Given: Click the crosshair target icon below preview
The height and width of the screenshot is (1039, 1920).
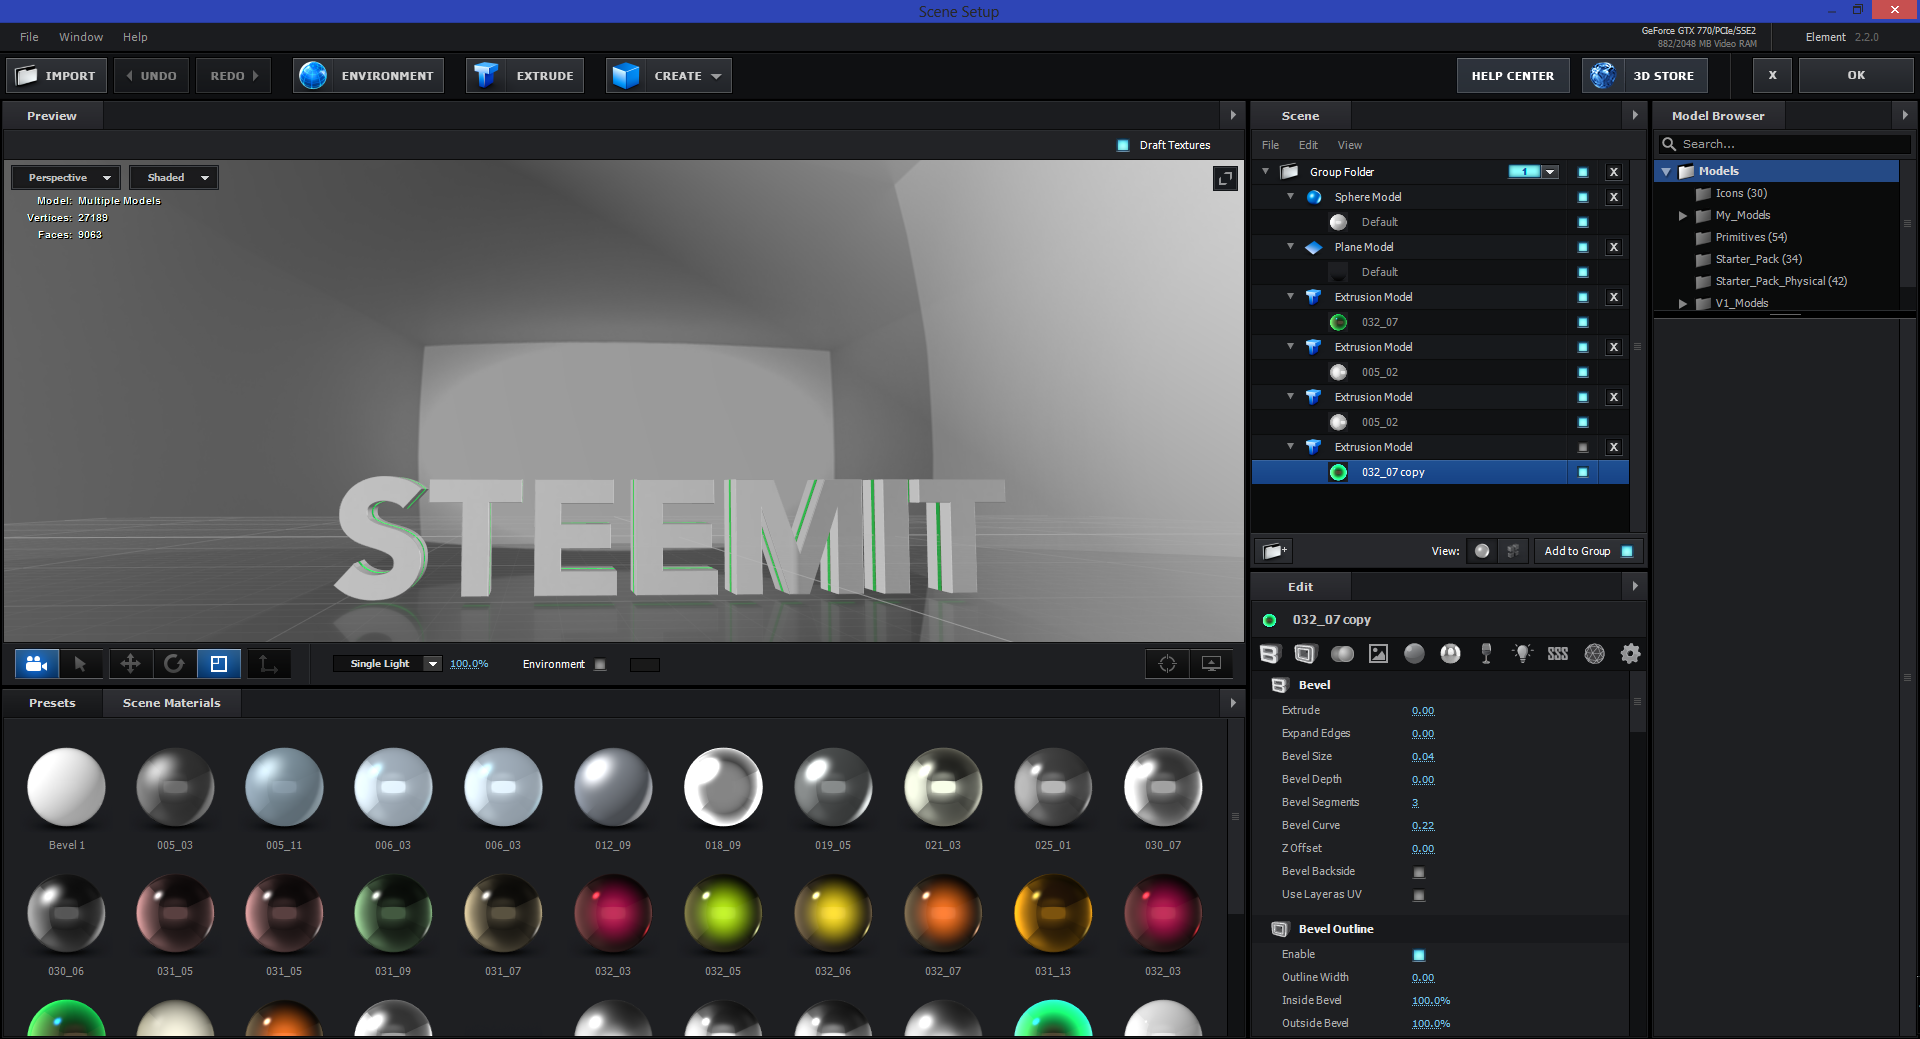Looking at the screenshot, I should (x=1167, y=664).
